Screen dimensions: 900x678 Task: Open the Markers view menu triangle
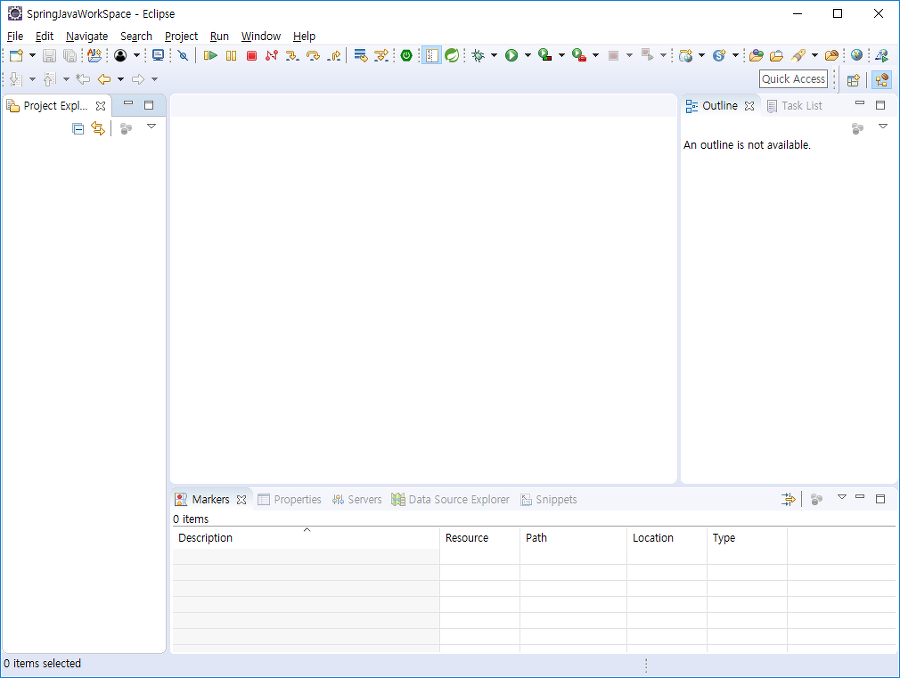coord(841,497)
